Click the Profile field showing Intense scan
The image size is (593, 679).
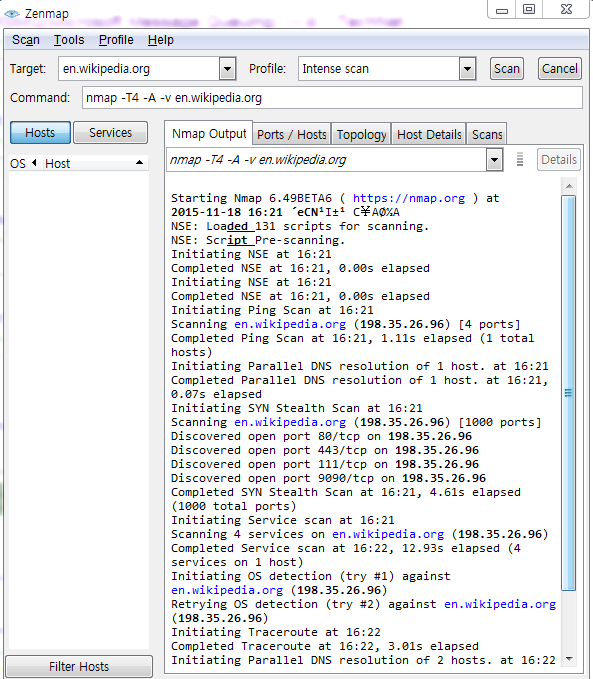379,69
